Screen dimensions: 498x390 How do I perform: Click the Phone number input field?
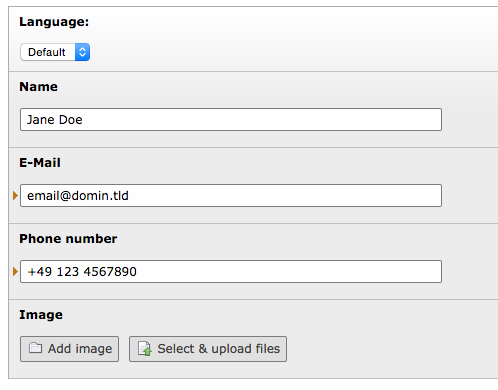tap(231, 271)
